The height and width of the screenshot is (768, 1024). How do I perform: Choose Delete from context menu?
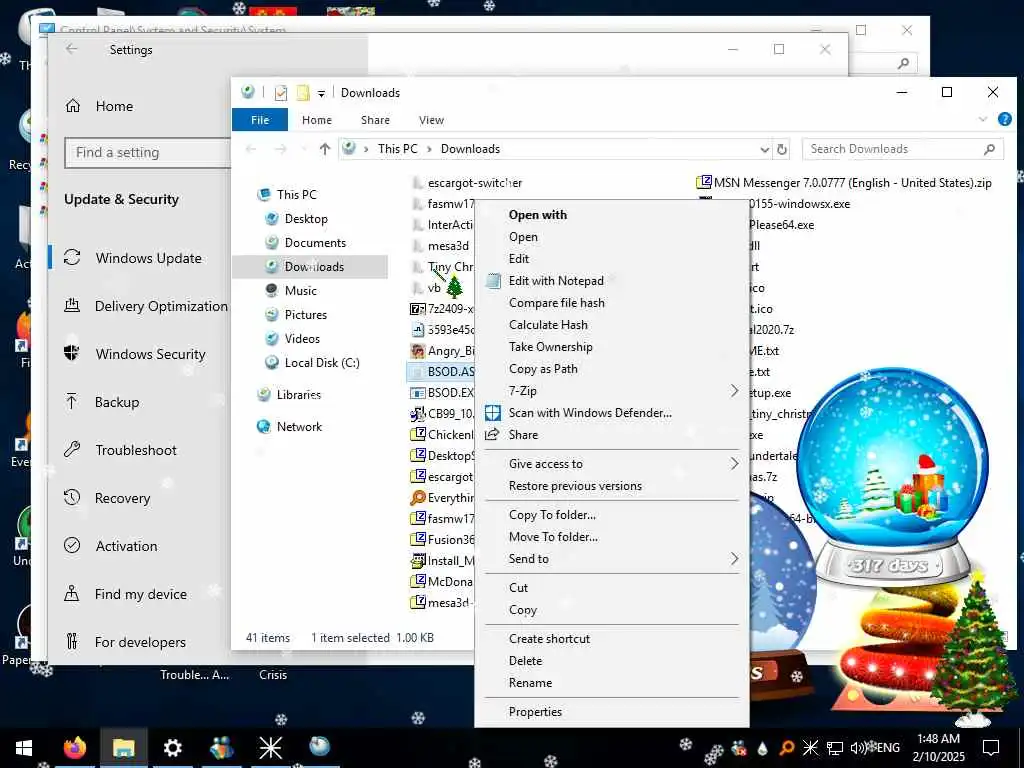coord(525,661)
